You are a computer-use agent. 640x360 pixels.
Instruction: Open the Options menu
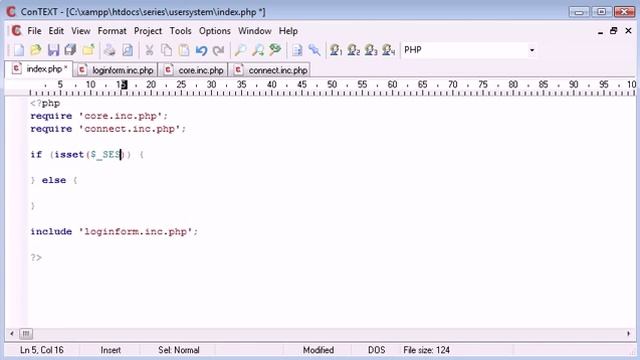click(x=215, y=31)
